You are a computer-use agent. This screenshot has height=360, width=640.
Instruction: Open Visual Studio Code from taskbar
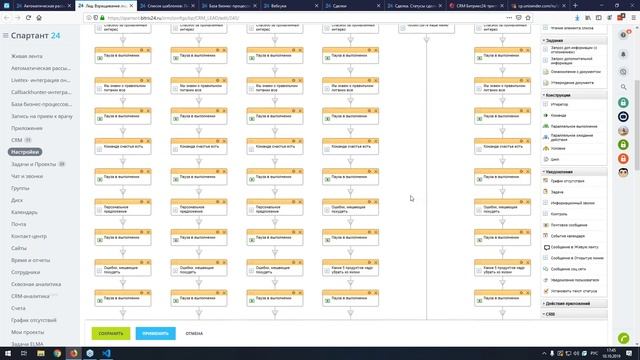(106, 353)
